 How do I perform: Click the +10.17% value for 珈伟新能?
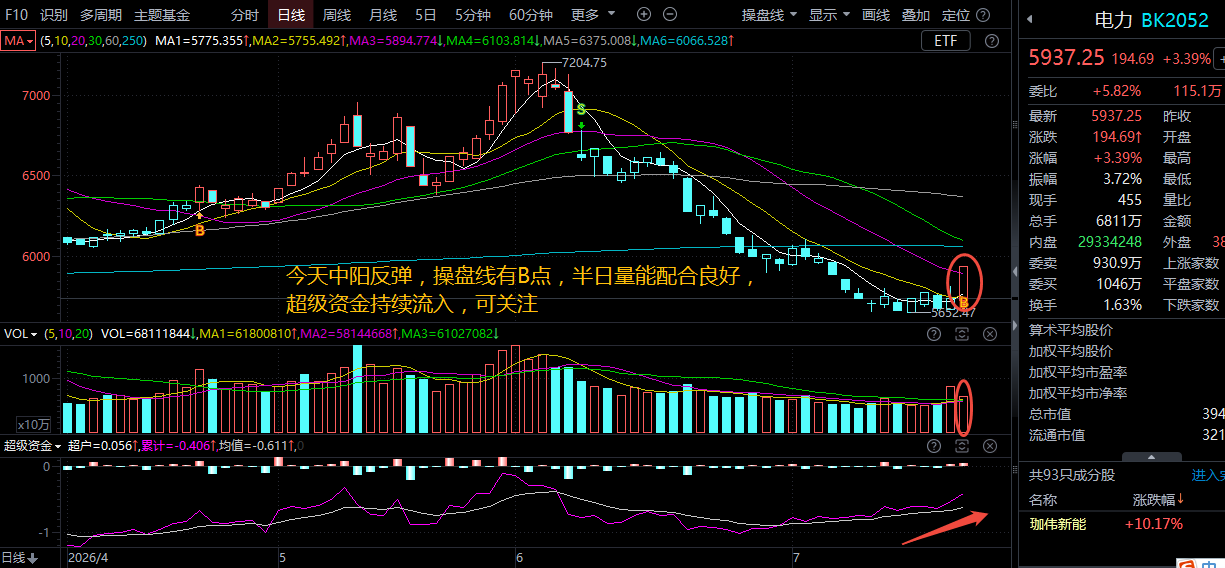pyautogui.click(x=1153, y=523)
